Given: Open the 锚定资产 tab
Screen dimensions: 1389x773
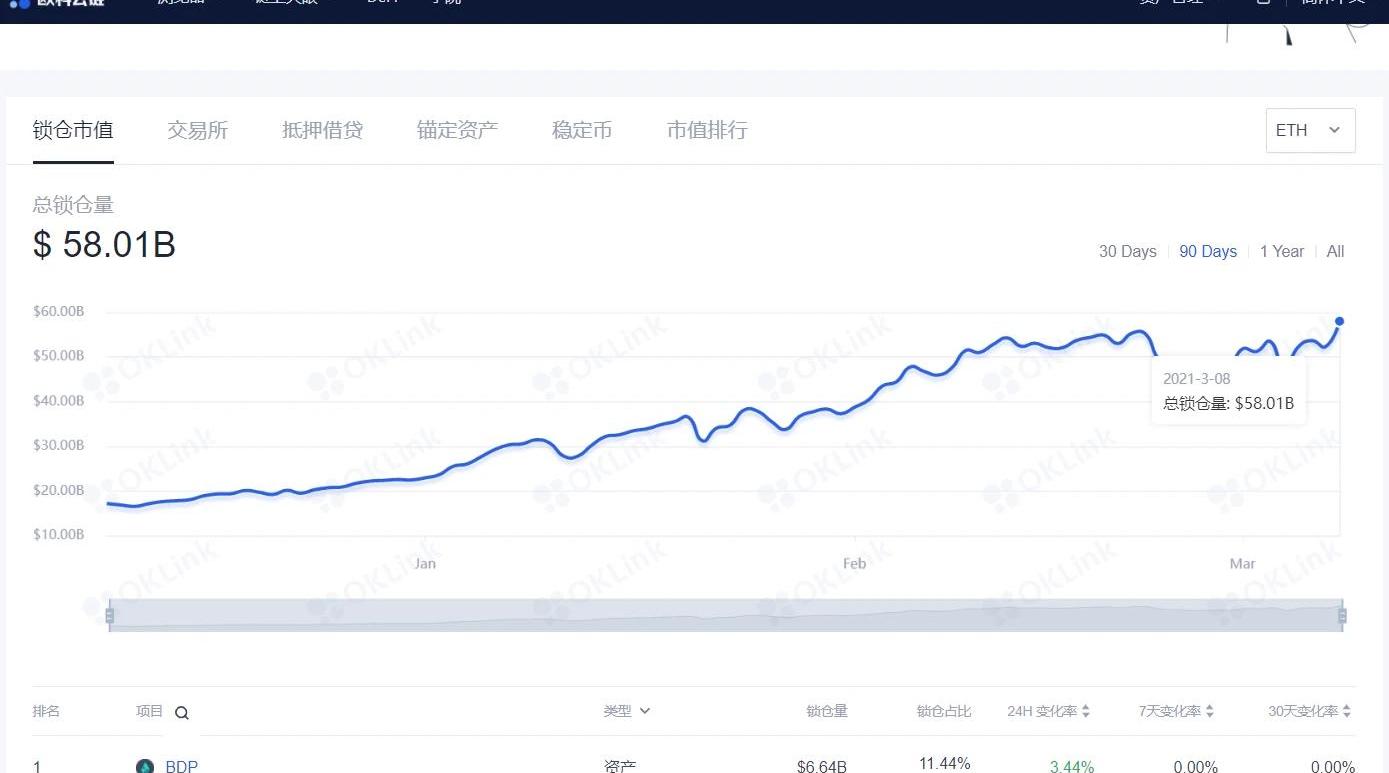Looking at the screenshot, I should pyautogui.click(x=457, y=130).
